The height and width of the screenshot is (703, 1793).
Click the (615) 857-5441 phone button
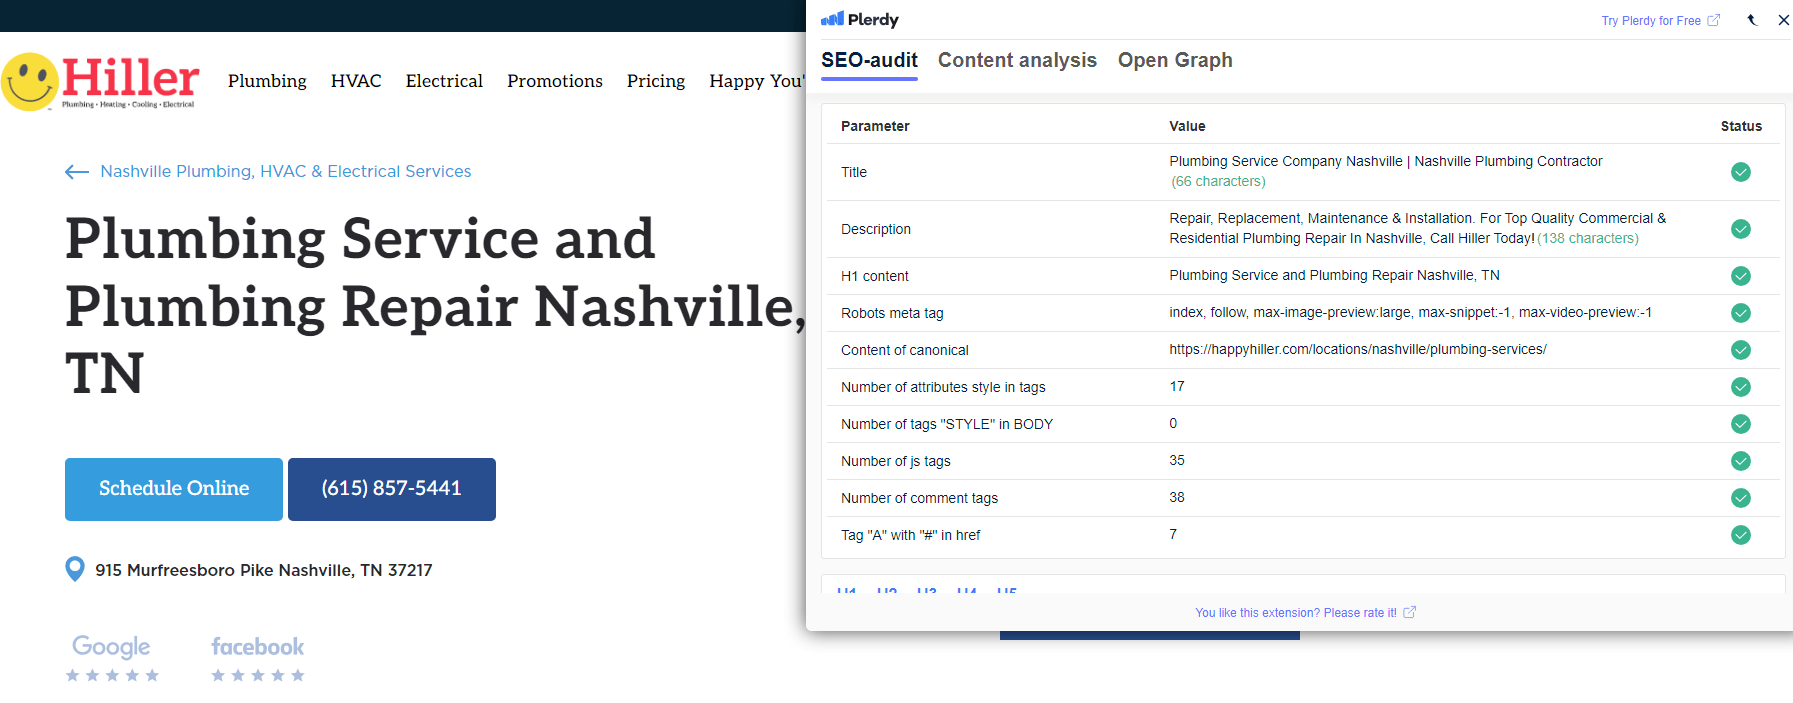tap(392, 489)
